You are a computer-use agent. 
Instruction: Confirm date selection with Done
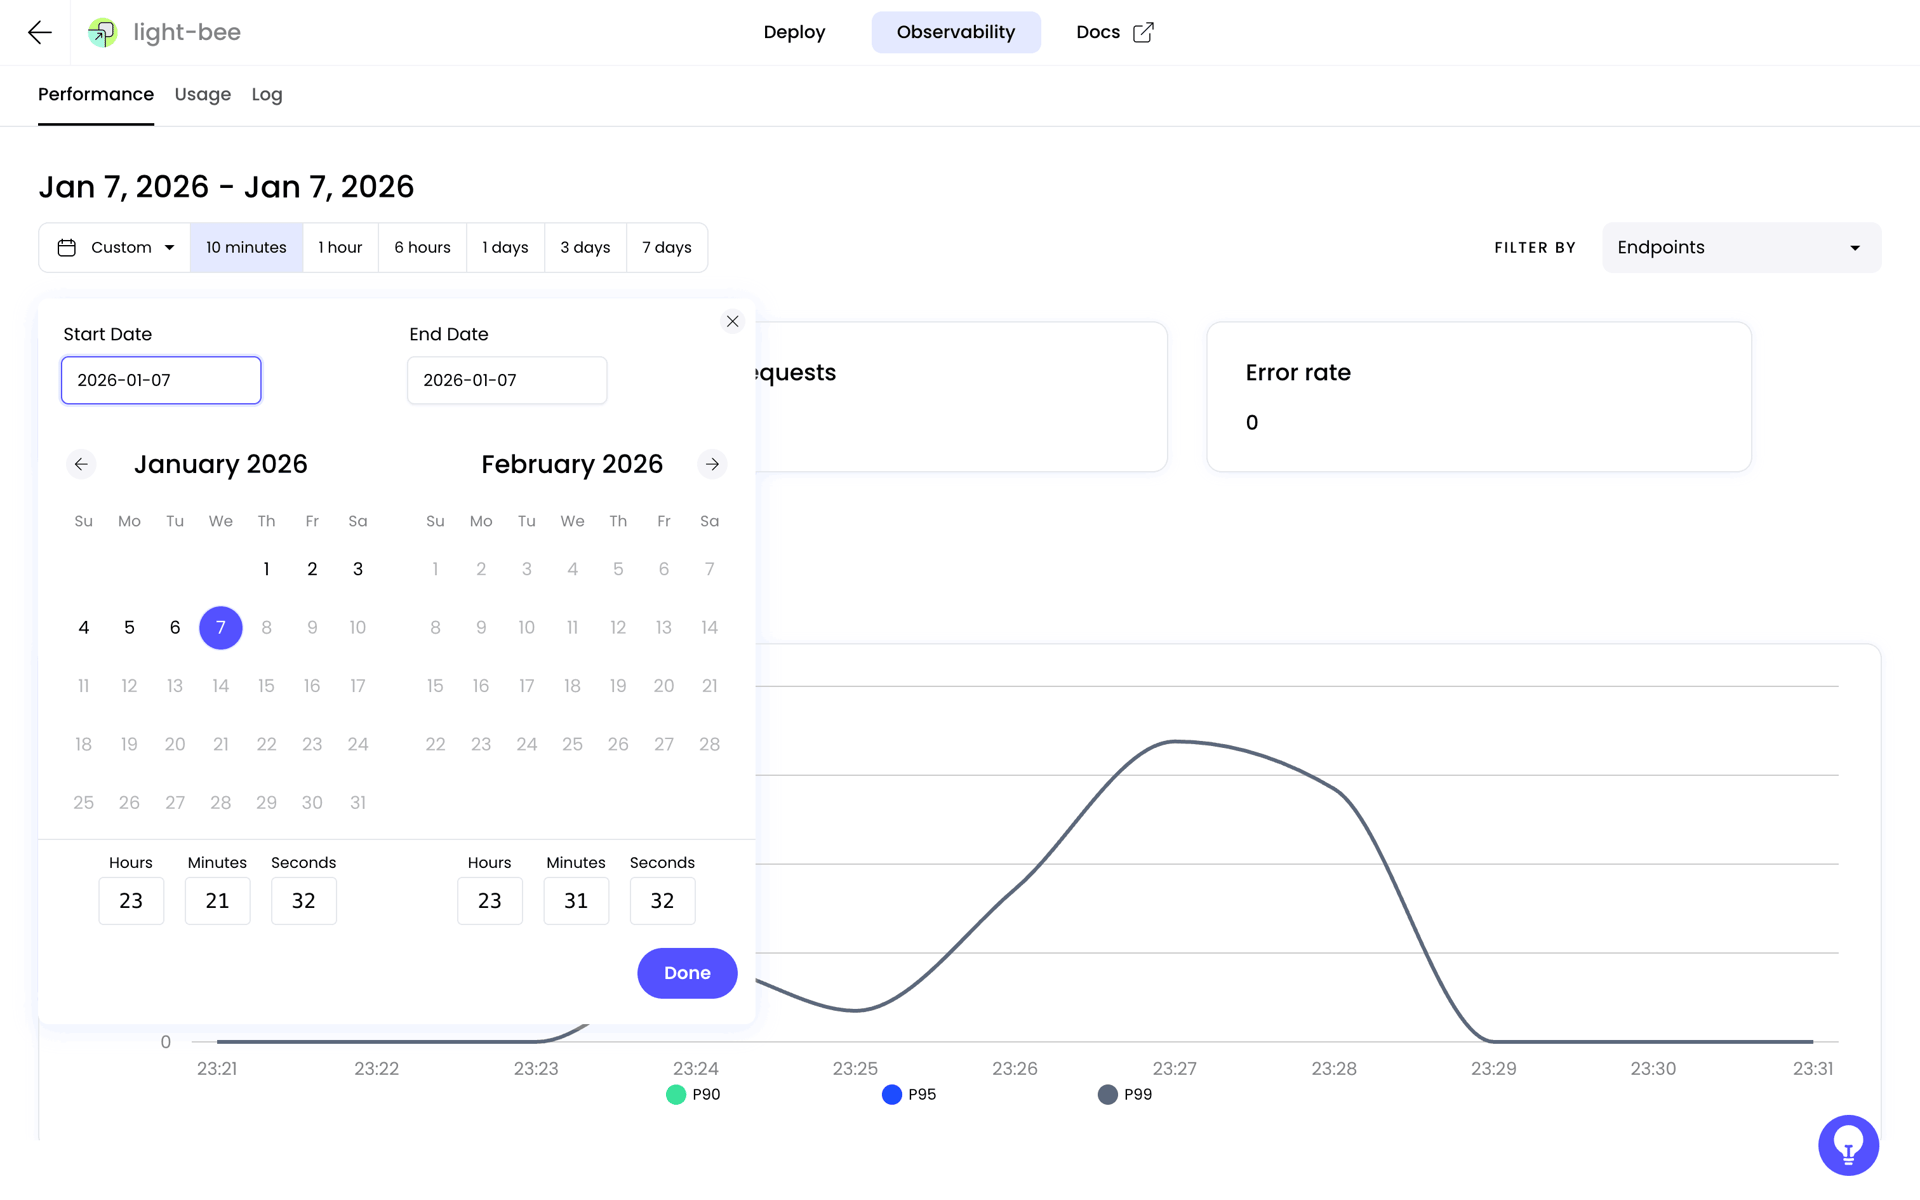point(687,973)
